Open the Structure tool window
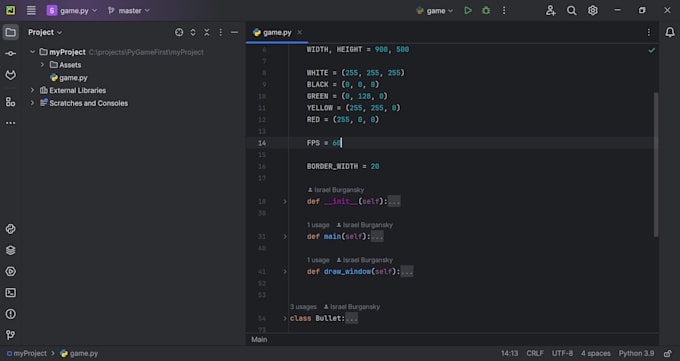The width and height of the screenshot is (680, 361). coord(10,102)
